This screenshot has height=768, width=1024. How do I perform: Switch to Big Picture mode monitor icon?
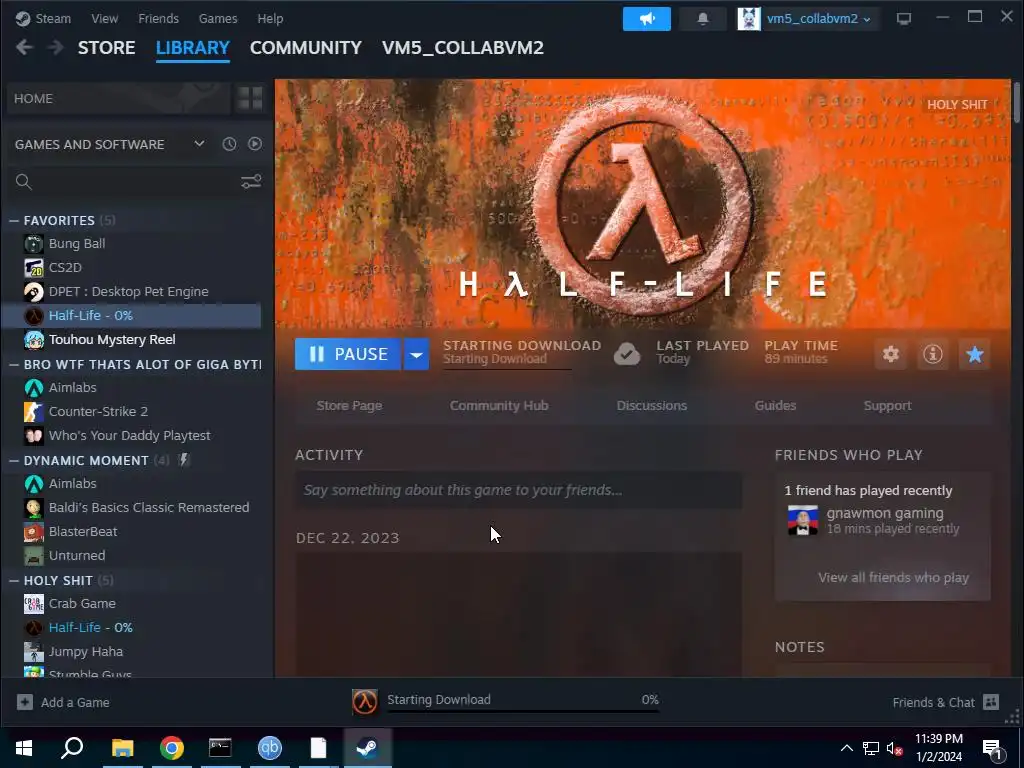[x=904, y=19]
